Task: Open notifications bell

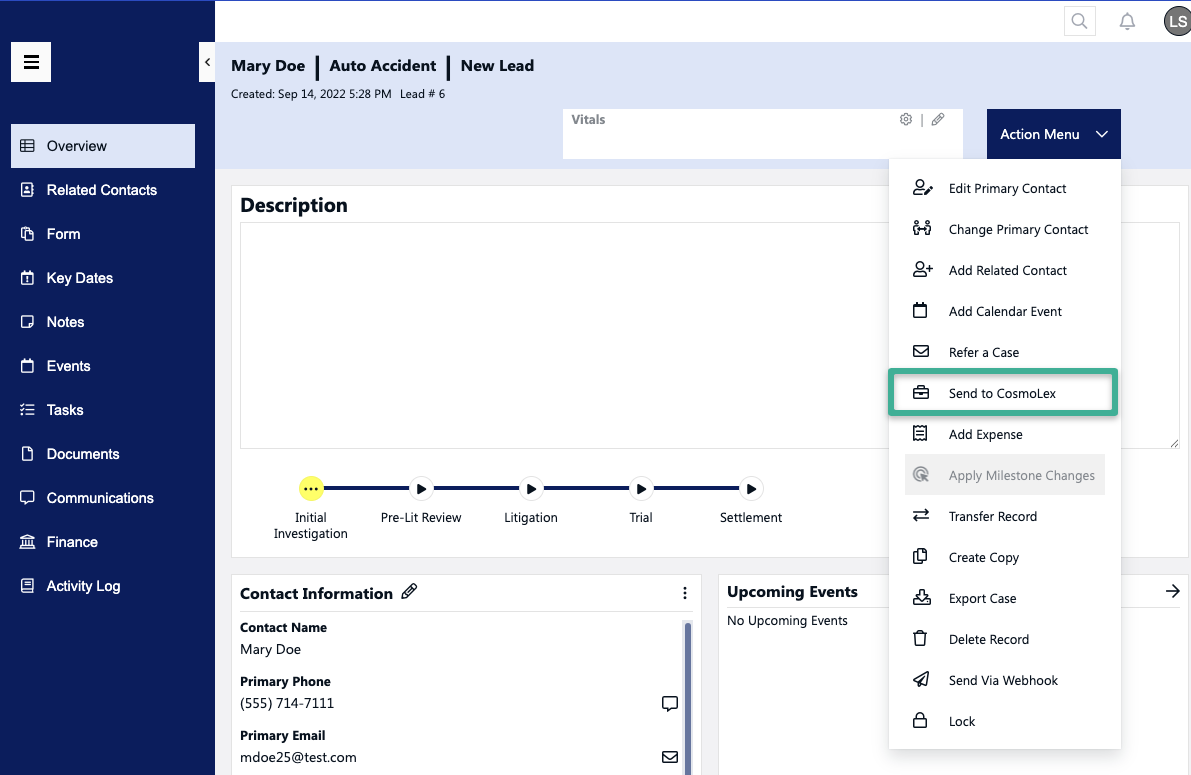Action: [1127, 21]
